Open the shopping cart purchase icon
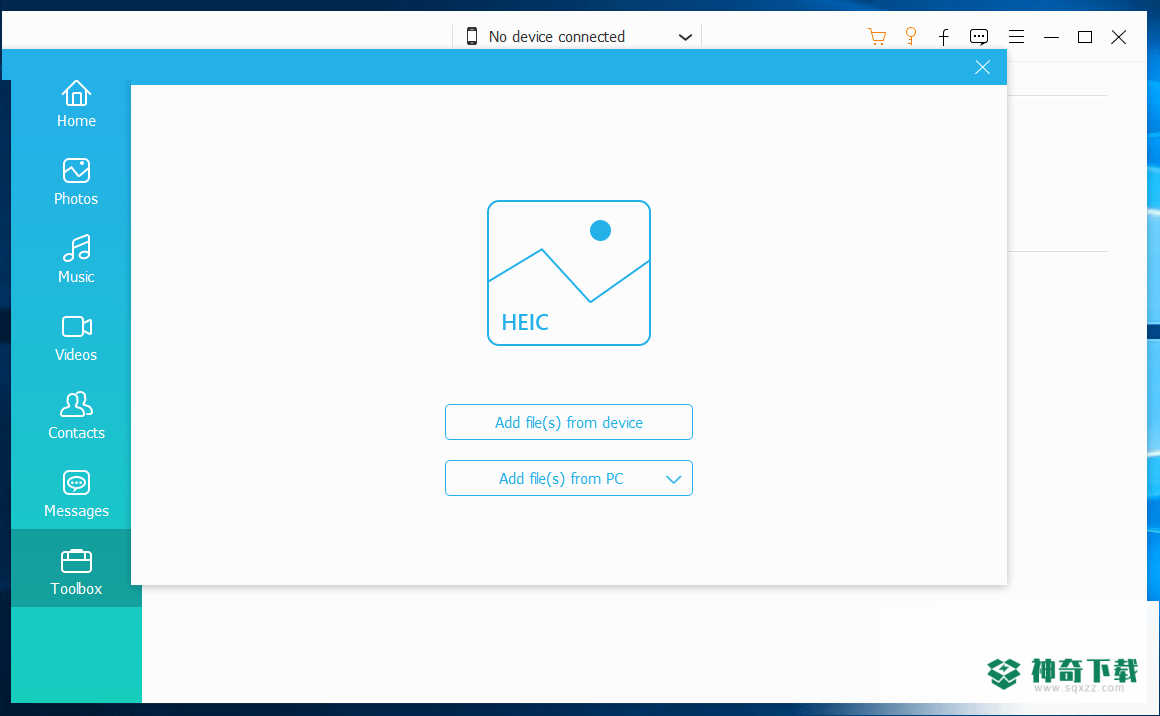This screenshot has height=716, width=1160. point(877,36)
